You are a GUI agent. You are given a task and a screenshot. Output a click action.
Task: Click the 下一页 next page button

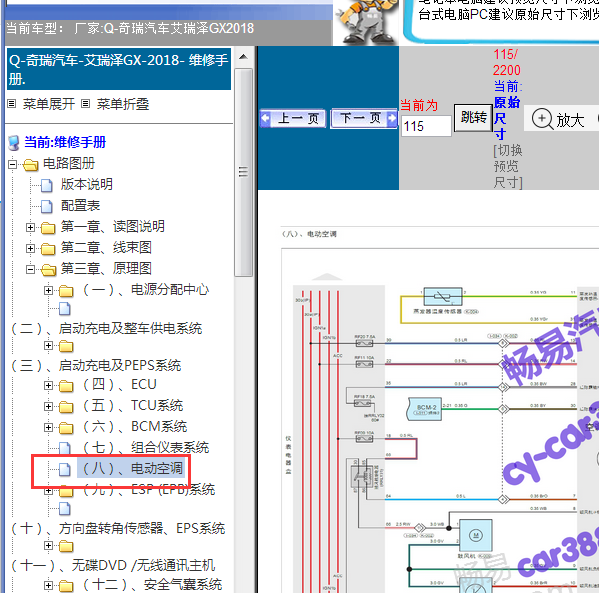(364, 118)
